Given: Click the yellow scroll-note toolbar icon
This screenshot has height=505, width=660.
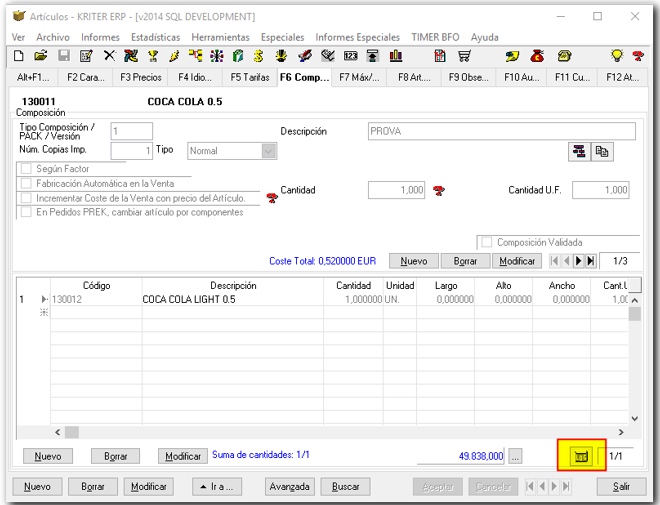Looking at the screenshot, I should click(512, 56).
